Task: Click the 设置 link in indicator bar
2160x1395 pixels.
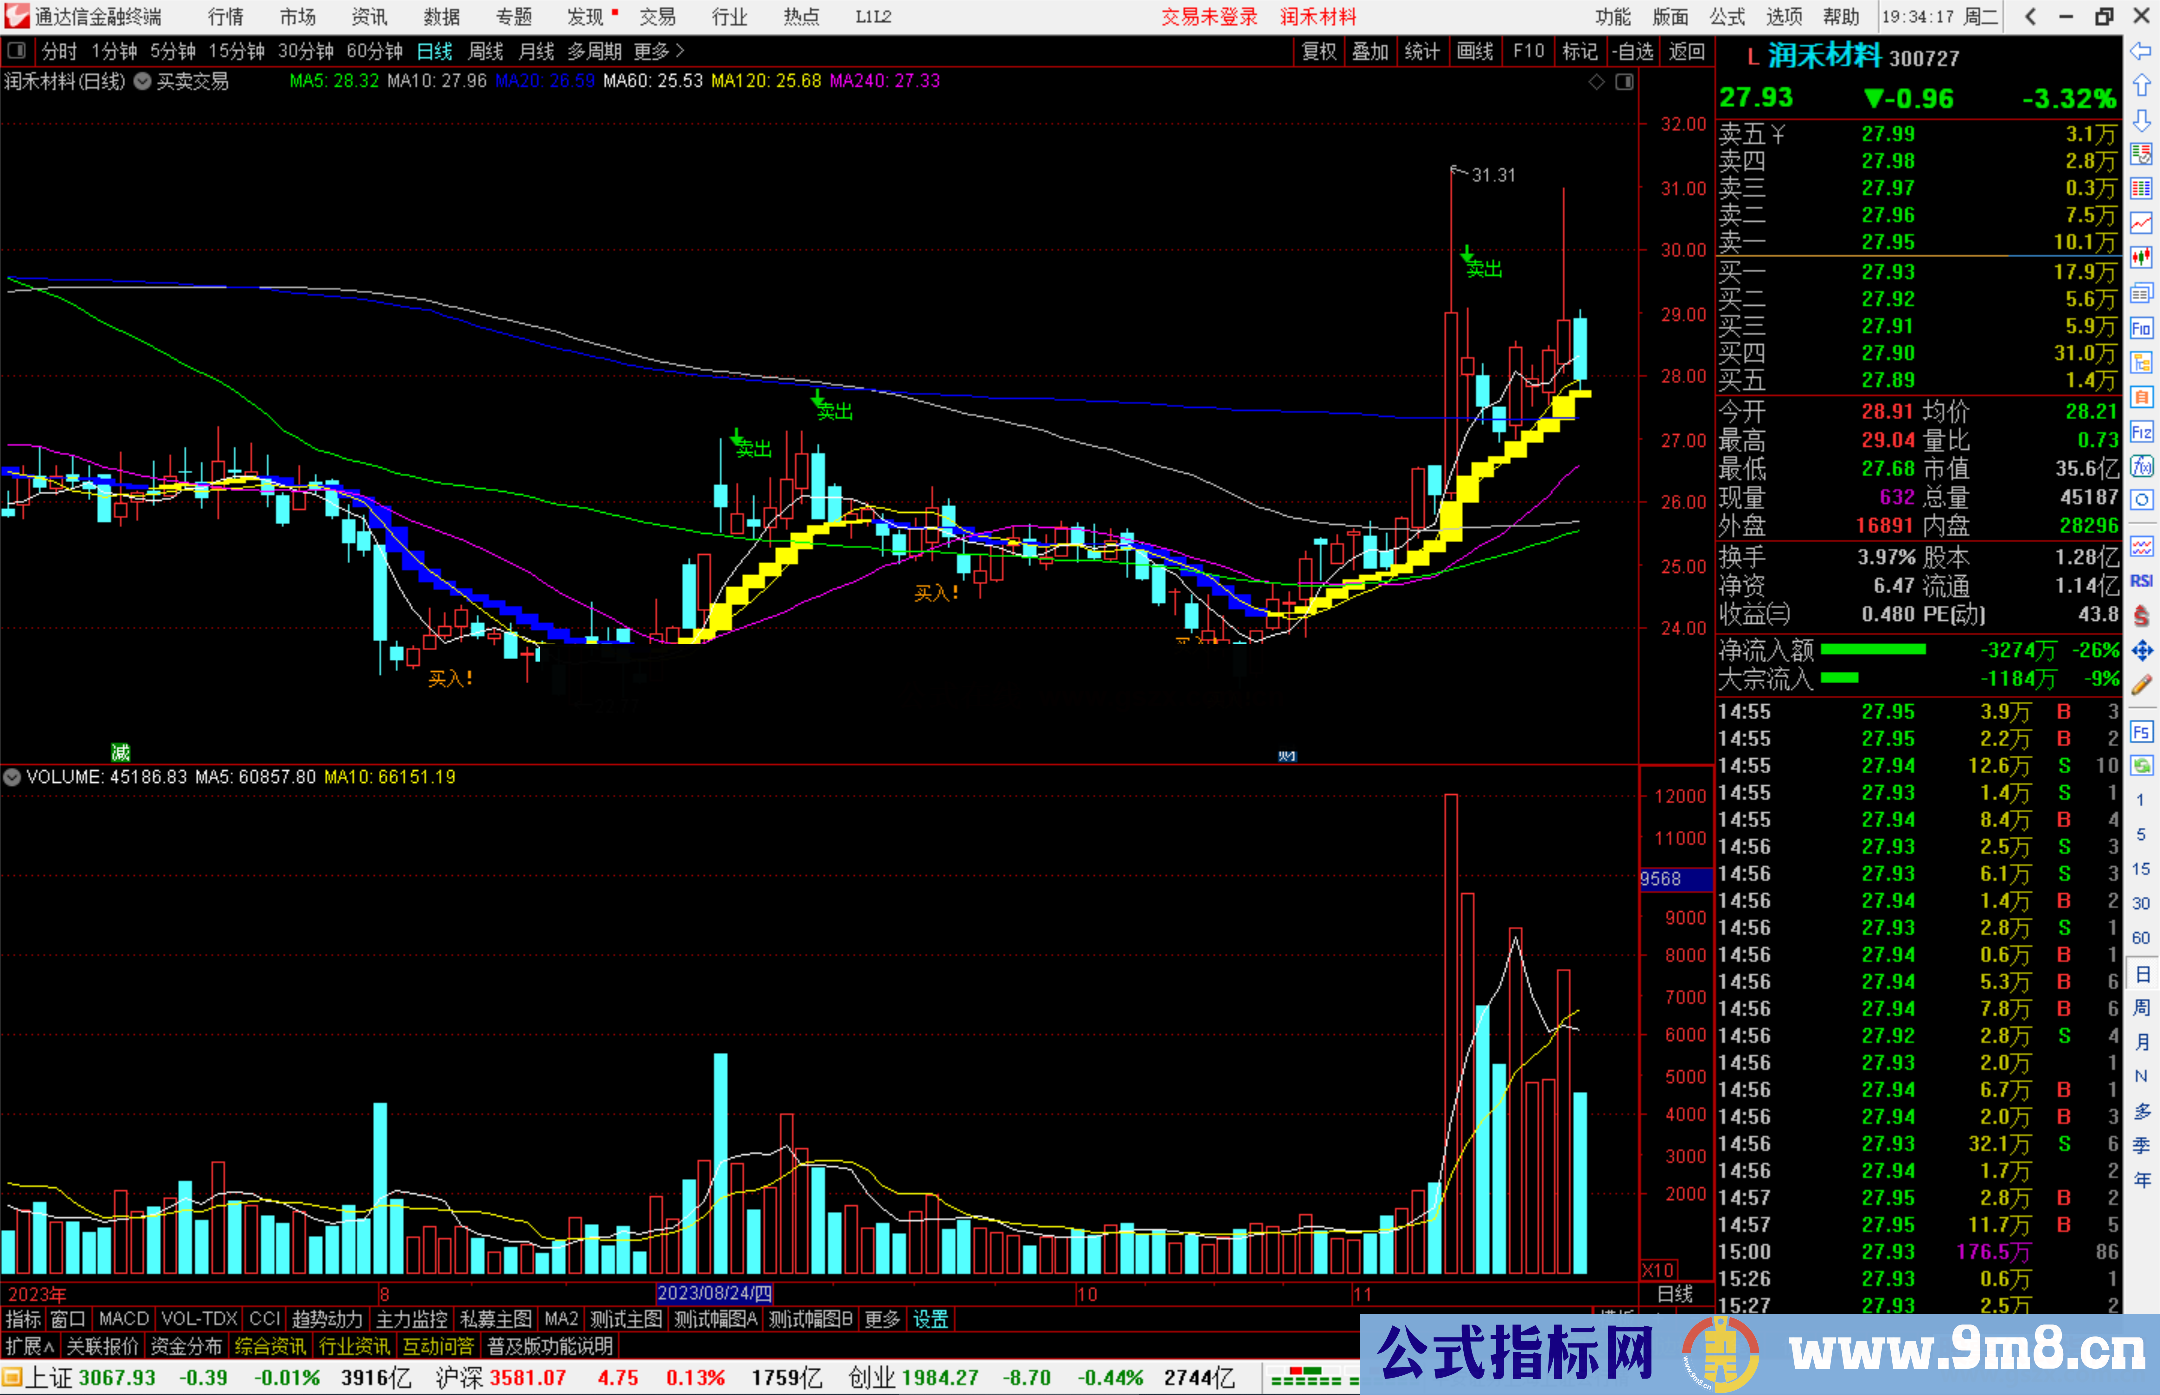Action: [930, 1319]
